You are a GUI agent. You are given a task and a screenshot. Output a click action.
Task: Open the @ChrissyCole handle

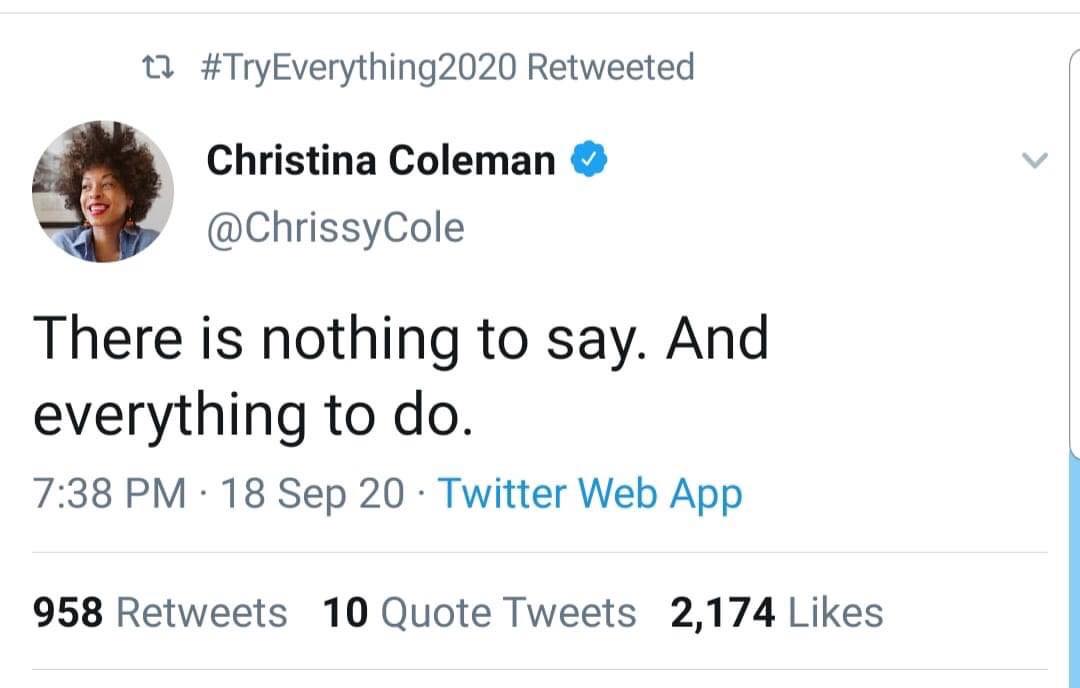335,228
